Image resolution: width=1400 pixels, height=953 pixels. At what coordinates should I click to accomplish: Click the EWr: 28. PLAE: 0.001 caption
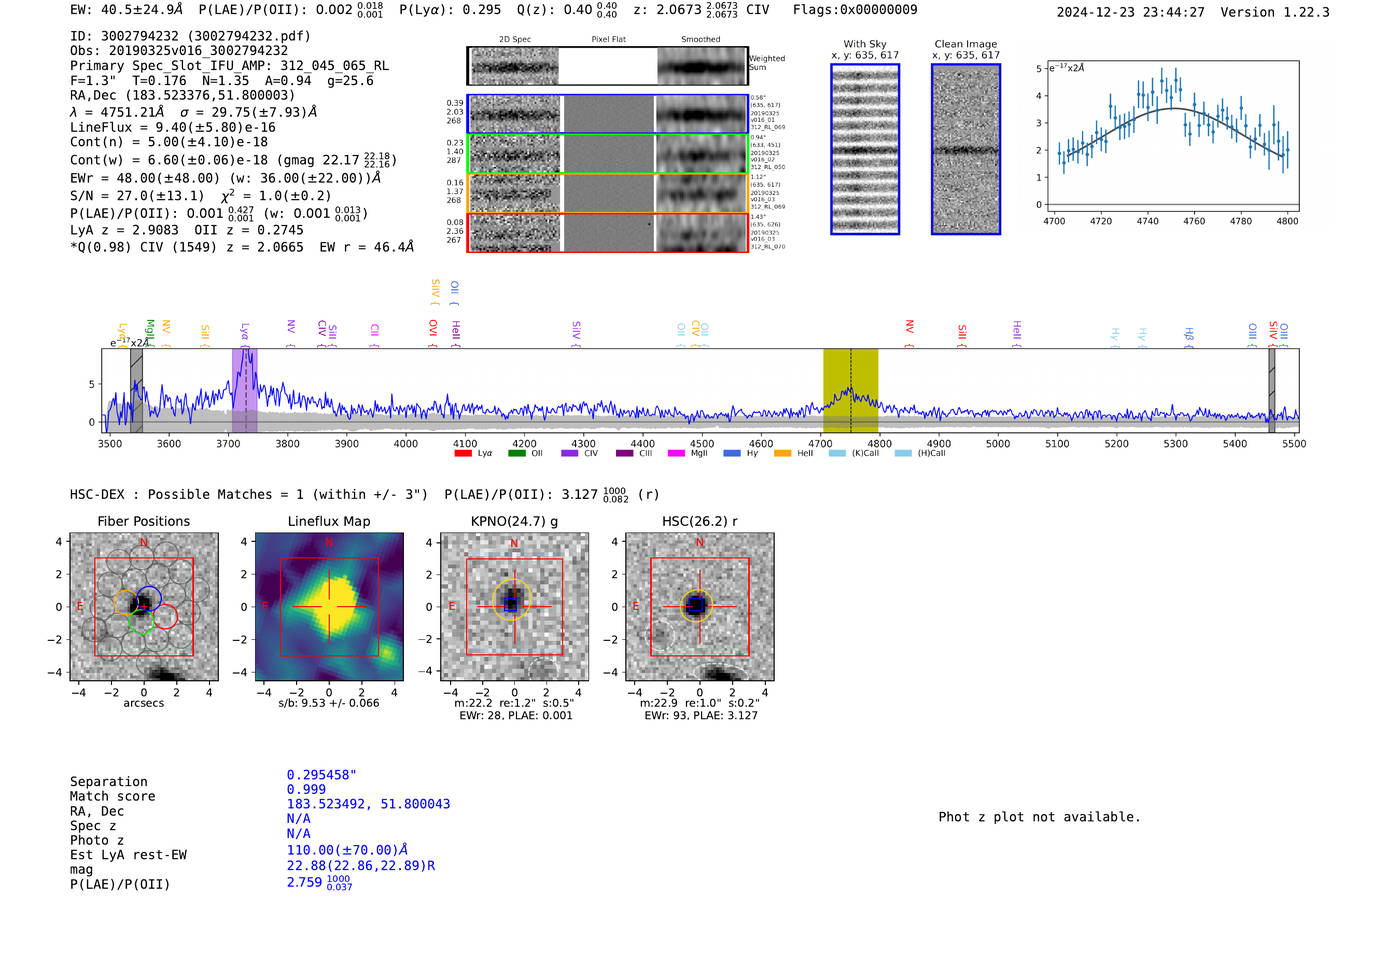[516, 716]
